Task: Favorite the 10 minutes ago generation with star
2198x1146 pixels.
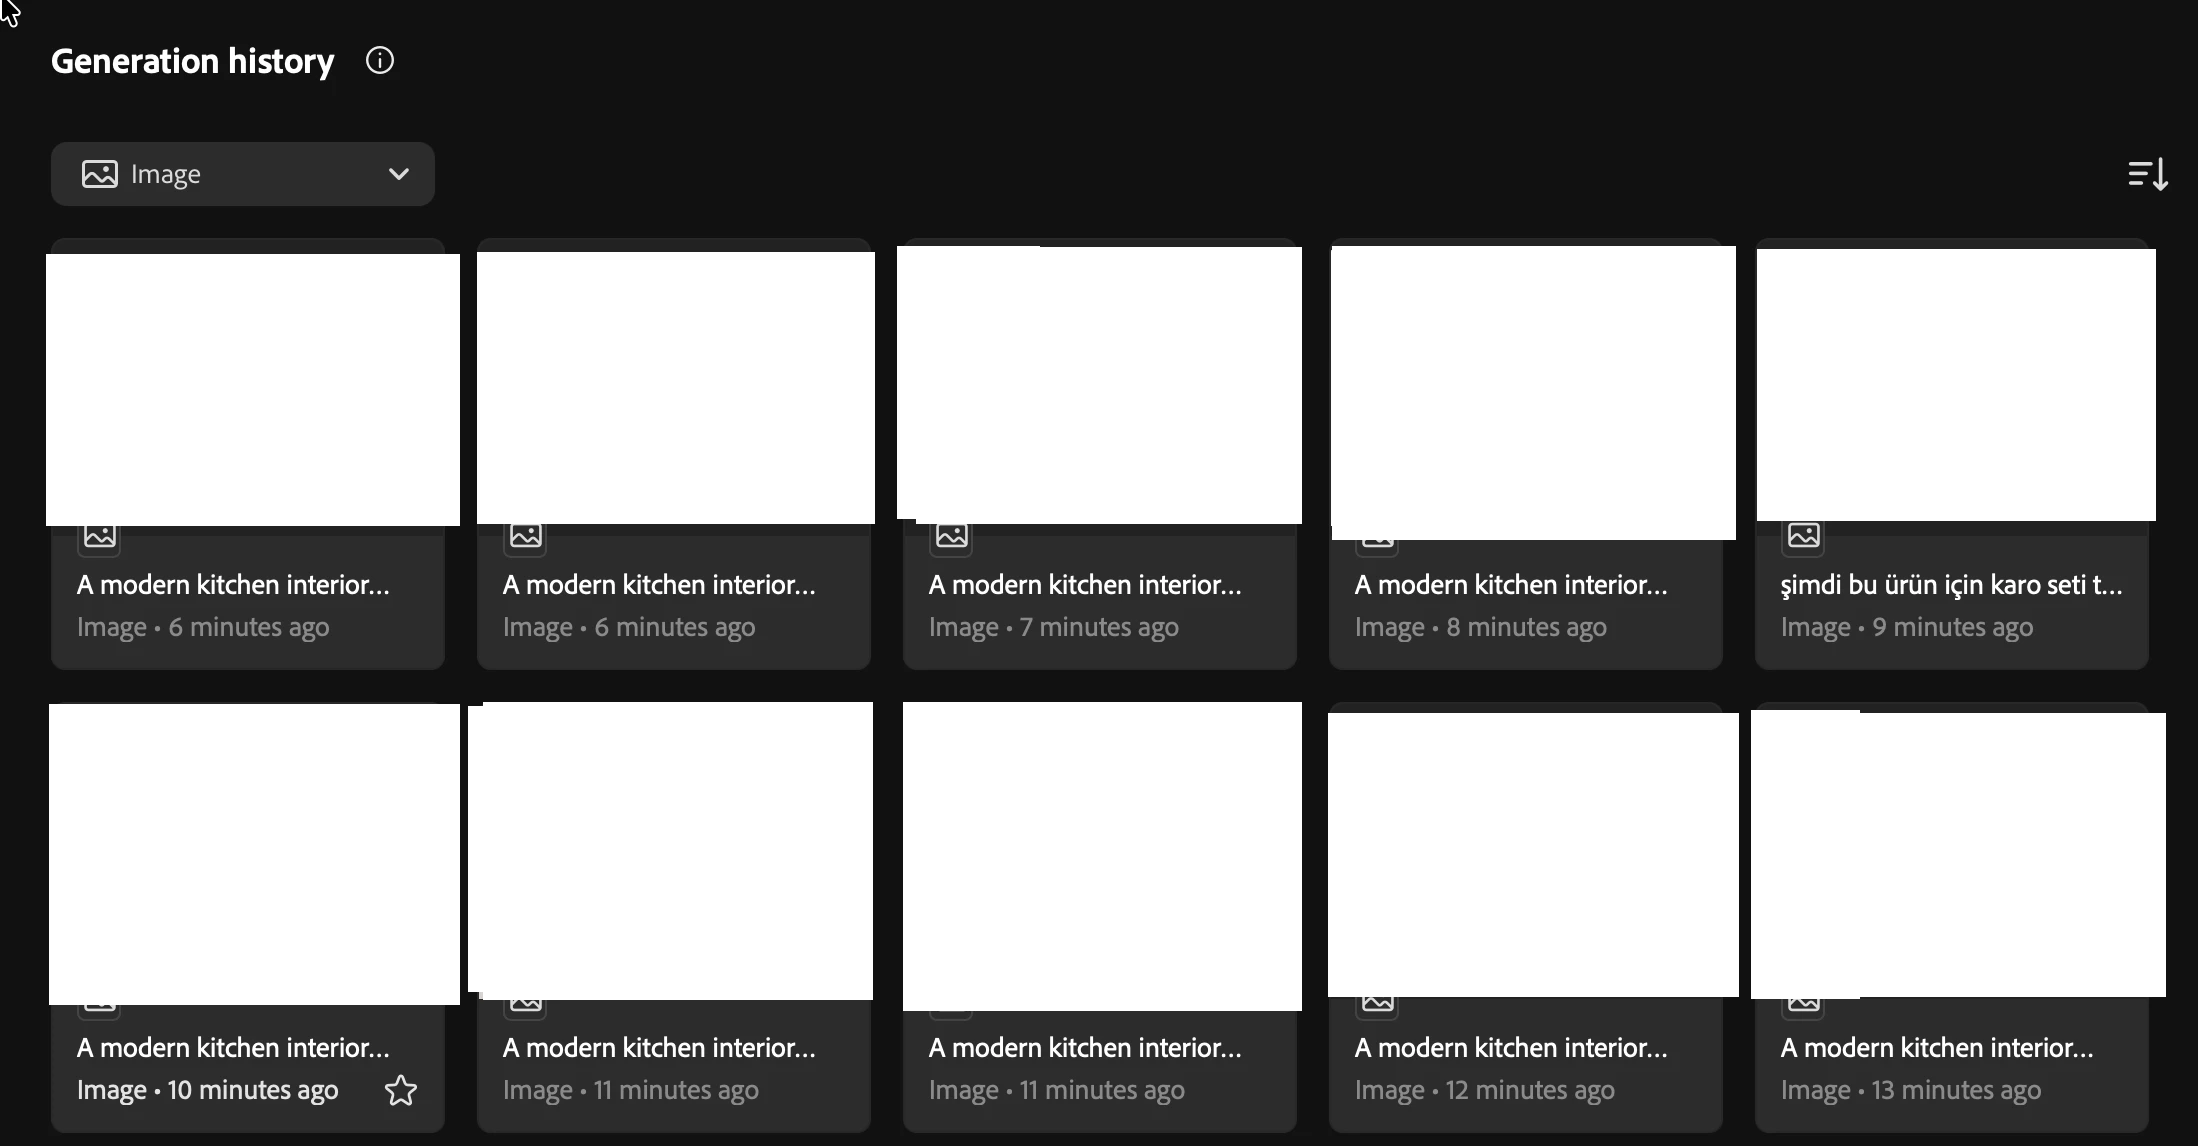Action: tap(401, 1090)
